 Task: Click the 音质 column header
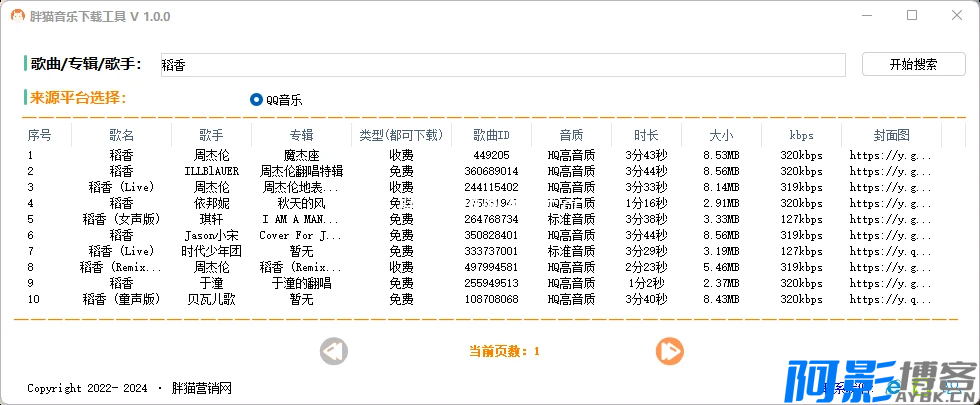point(571,135)
